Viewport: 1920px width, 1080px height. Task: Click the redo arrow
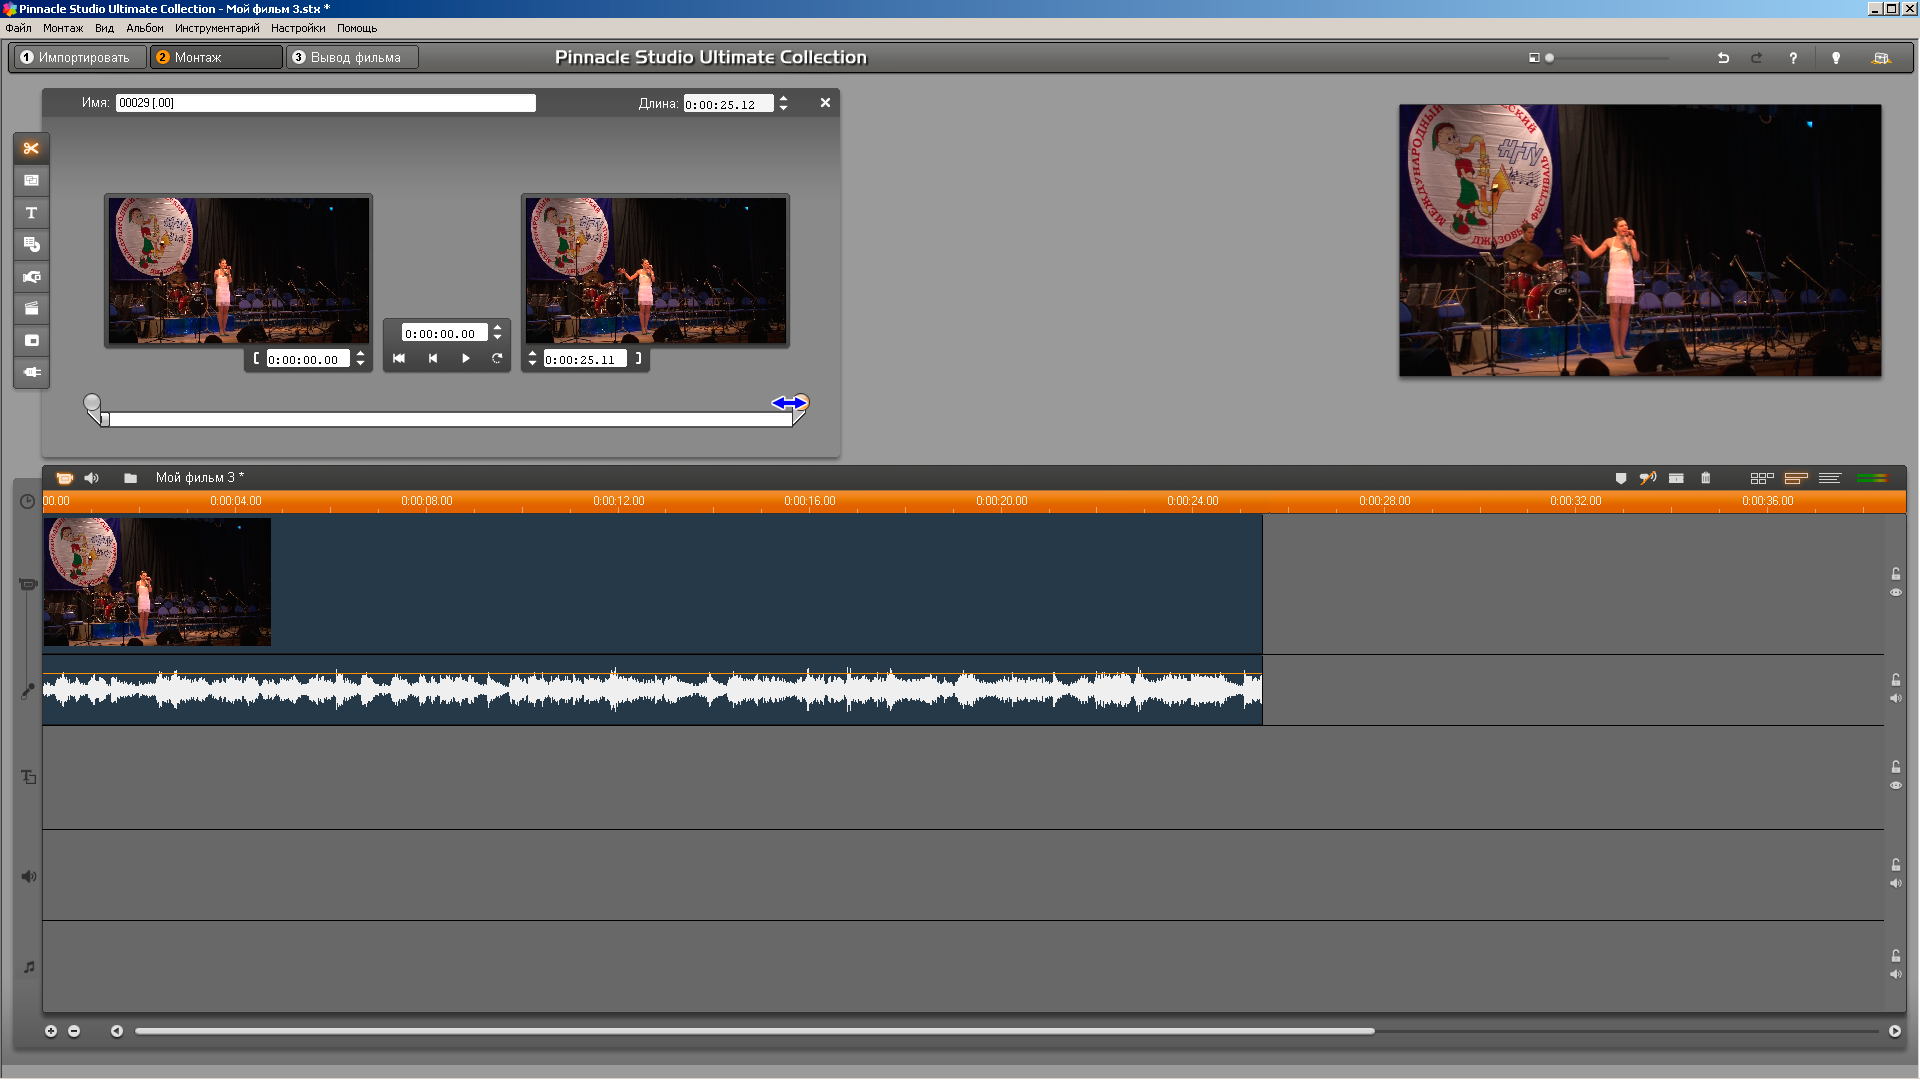click(1756, 58)
